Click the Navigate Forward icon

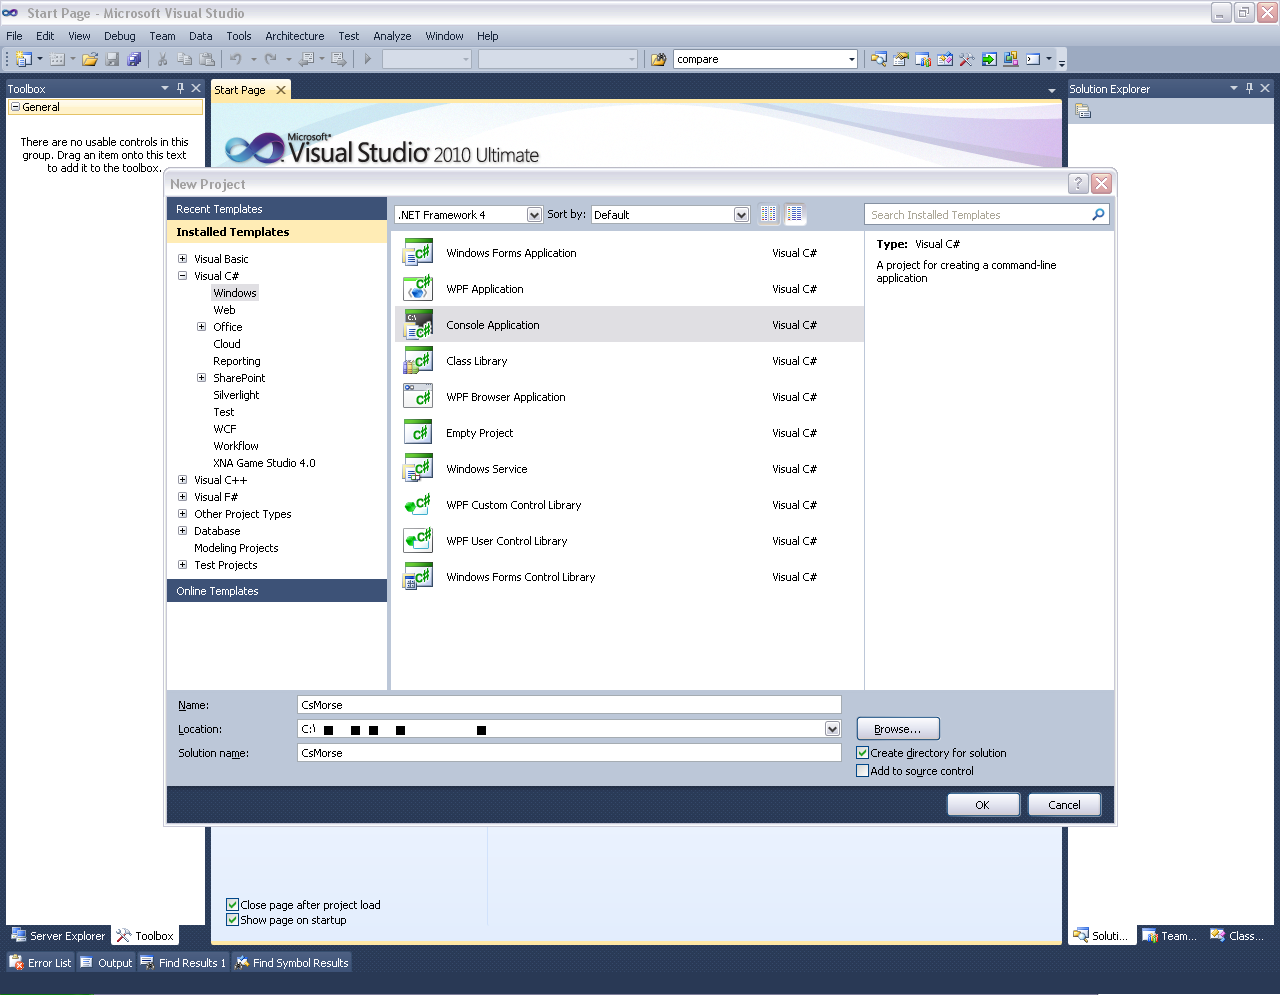pos(338,59)
